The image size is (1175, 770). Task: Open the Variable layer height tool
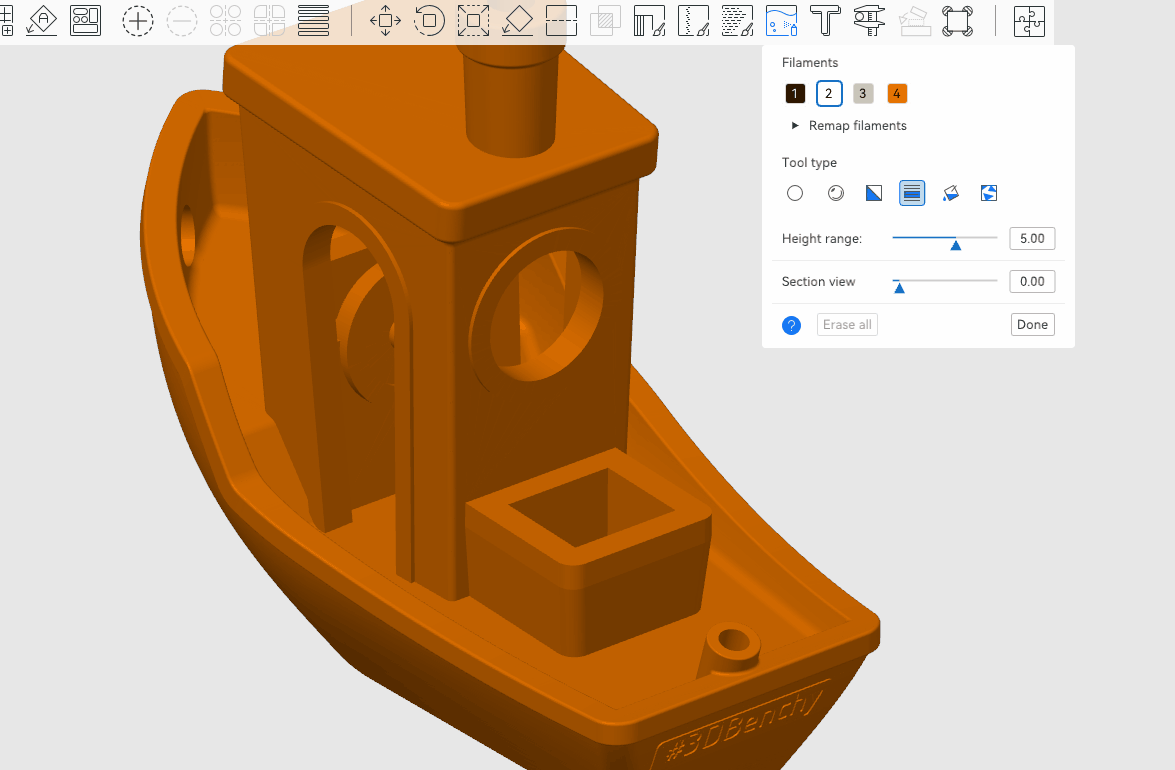[x=313, y=20]
